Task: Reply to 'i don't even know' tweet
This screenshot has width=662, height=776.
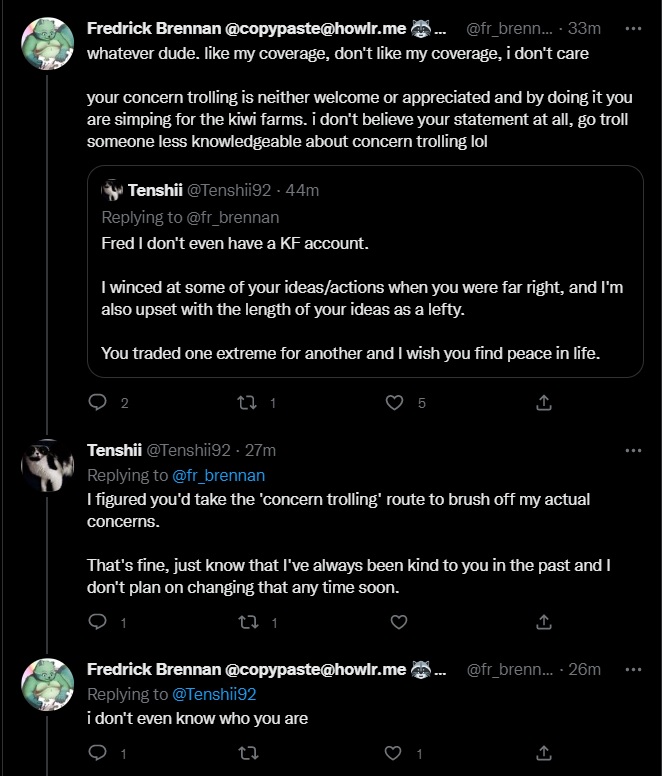Action: pyautogui.click(x=98, y=752)
